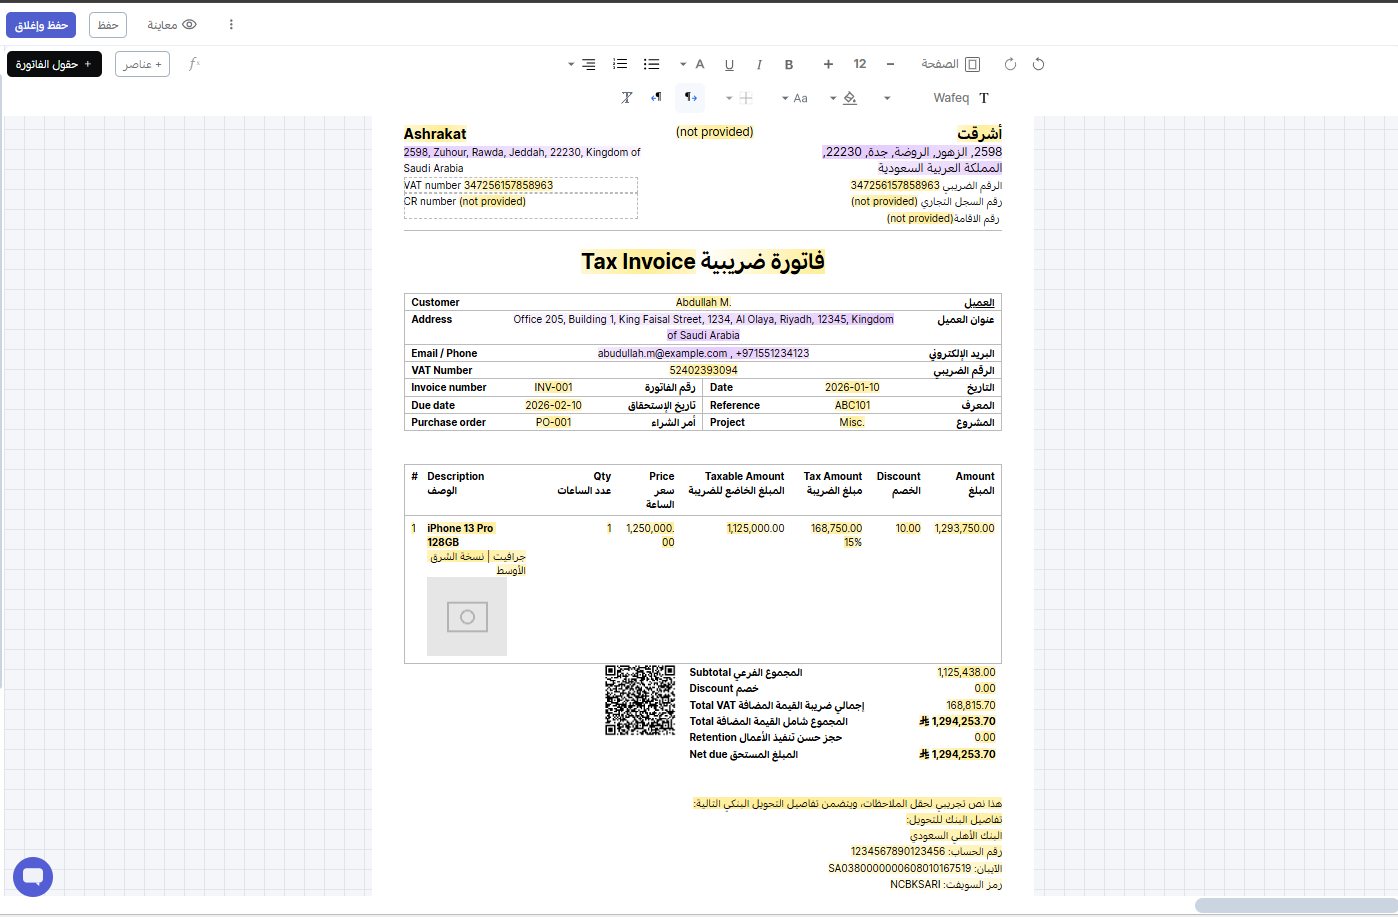Click the SWIFT code 'NCBKSARI'

[915, 884]
